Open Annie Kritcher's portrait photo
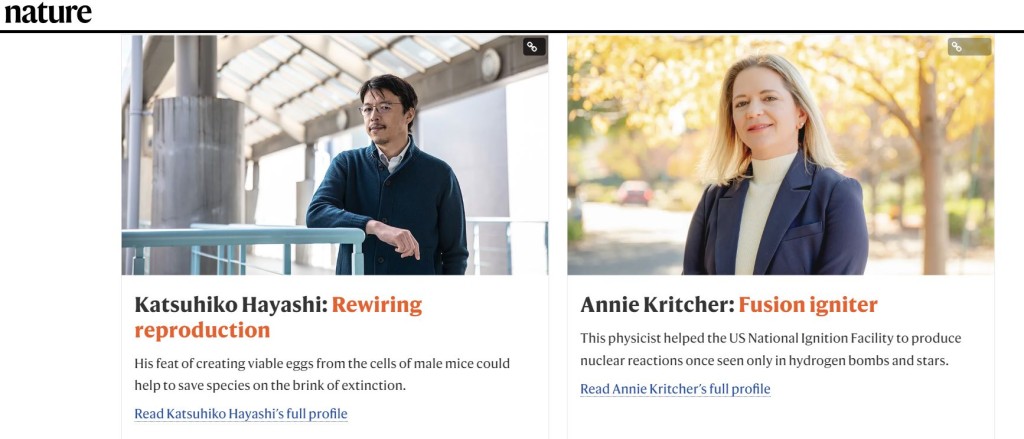 [x=780, y=155]
